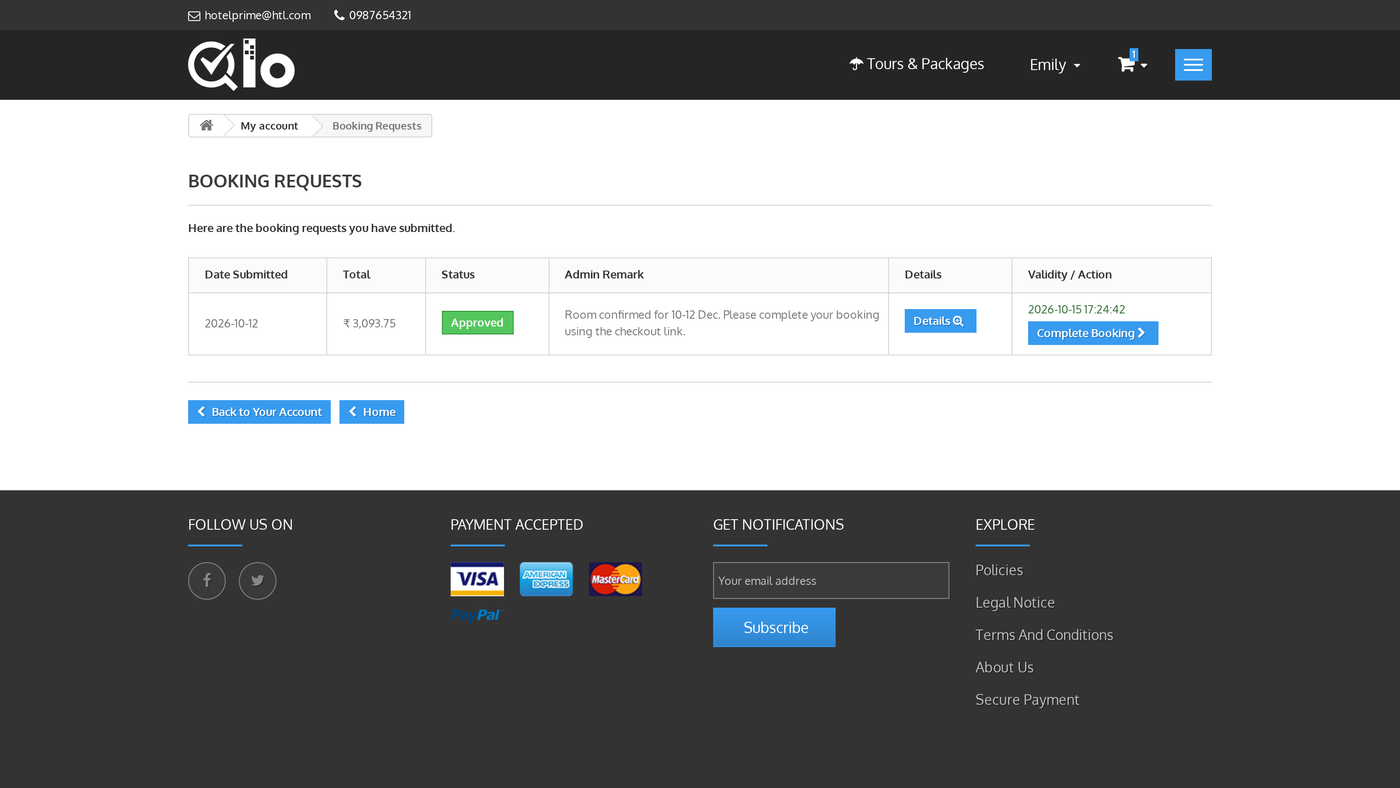Open the About Us footer link
The height and width of the screenshot is (788, 1400).
coord(1004,667)
